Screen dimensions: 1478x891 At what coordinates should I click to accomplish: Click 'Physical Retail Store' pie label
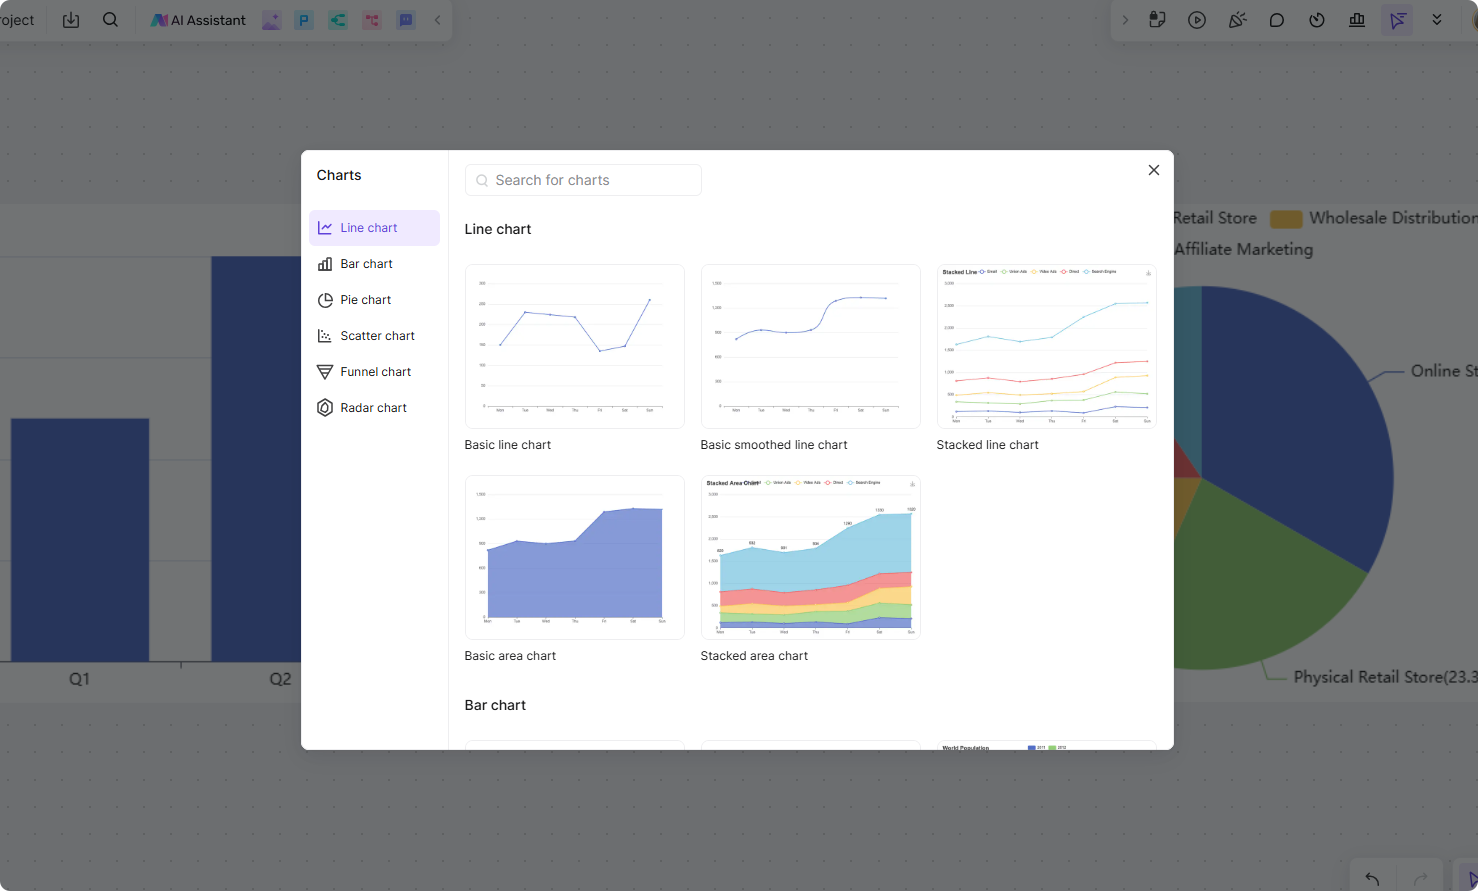tap(1385, 677)
